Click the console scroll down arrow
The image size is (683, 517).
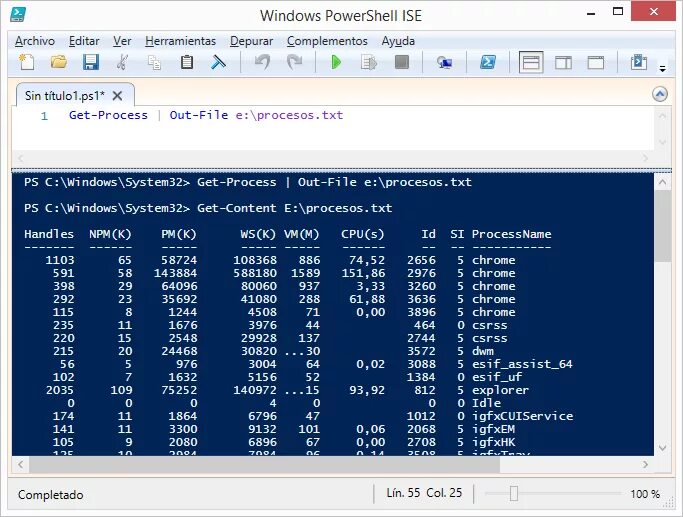tap(663, 448)
